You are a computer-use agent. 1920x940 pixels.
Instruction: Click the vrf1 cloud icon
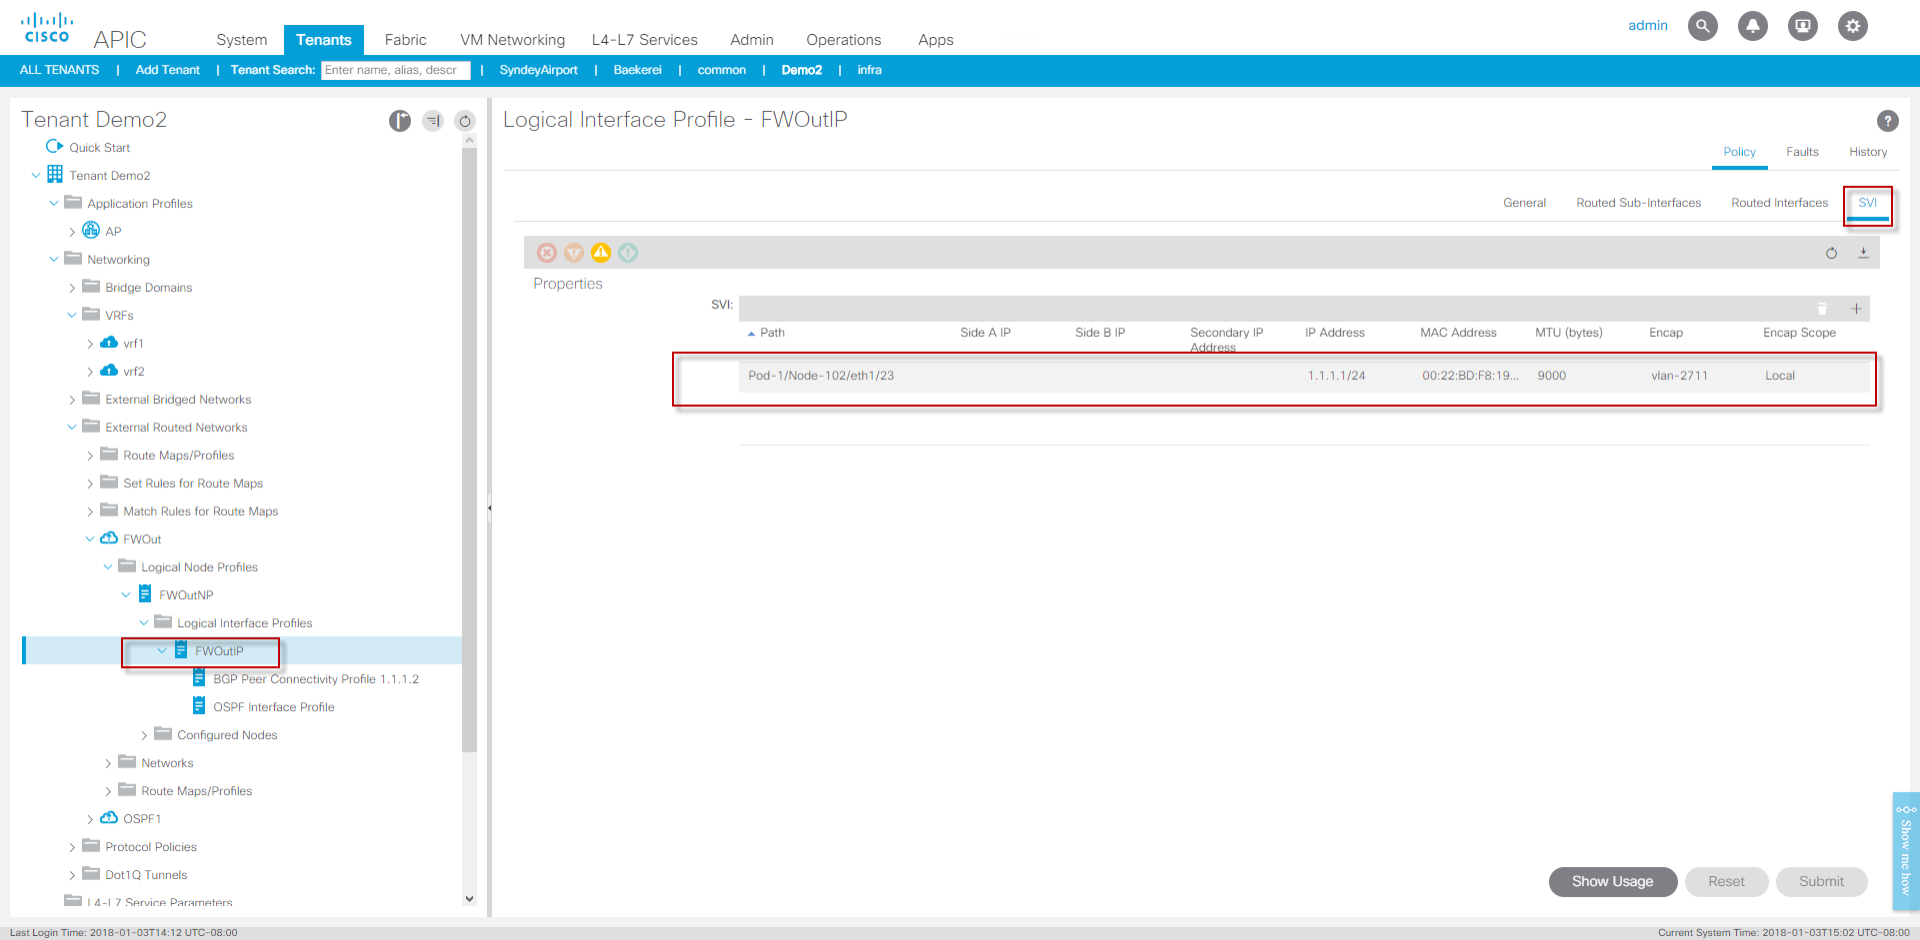[x=109, y=343]
